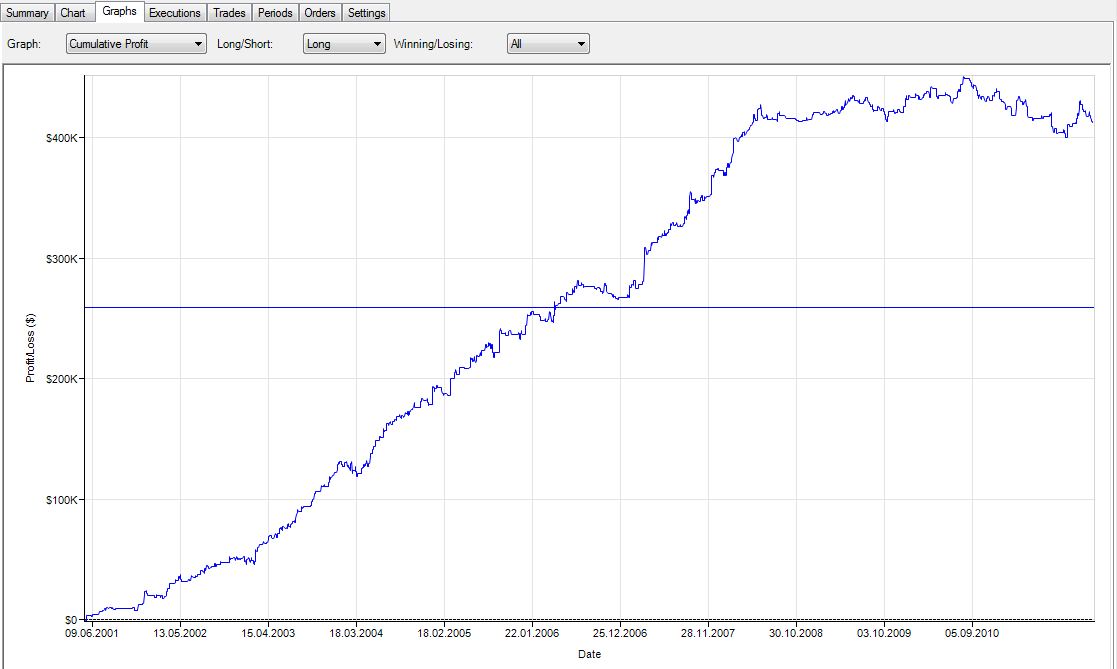Select the Graphs tab
Image resolution: width=1117 pixels, height=669 pixels.
tap(119, 12)
